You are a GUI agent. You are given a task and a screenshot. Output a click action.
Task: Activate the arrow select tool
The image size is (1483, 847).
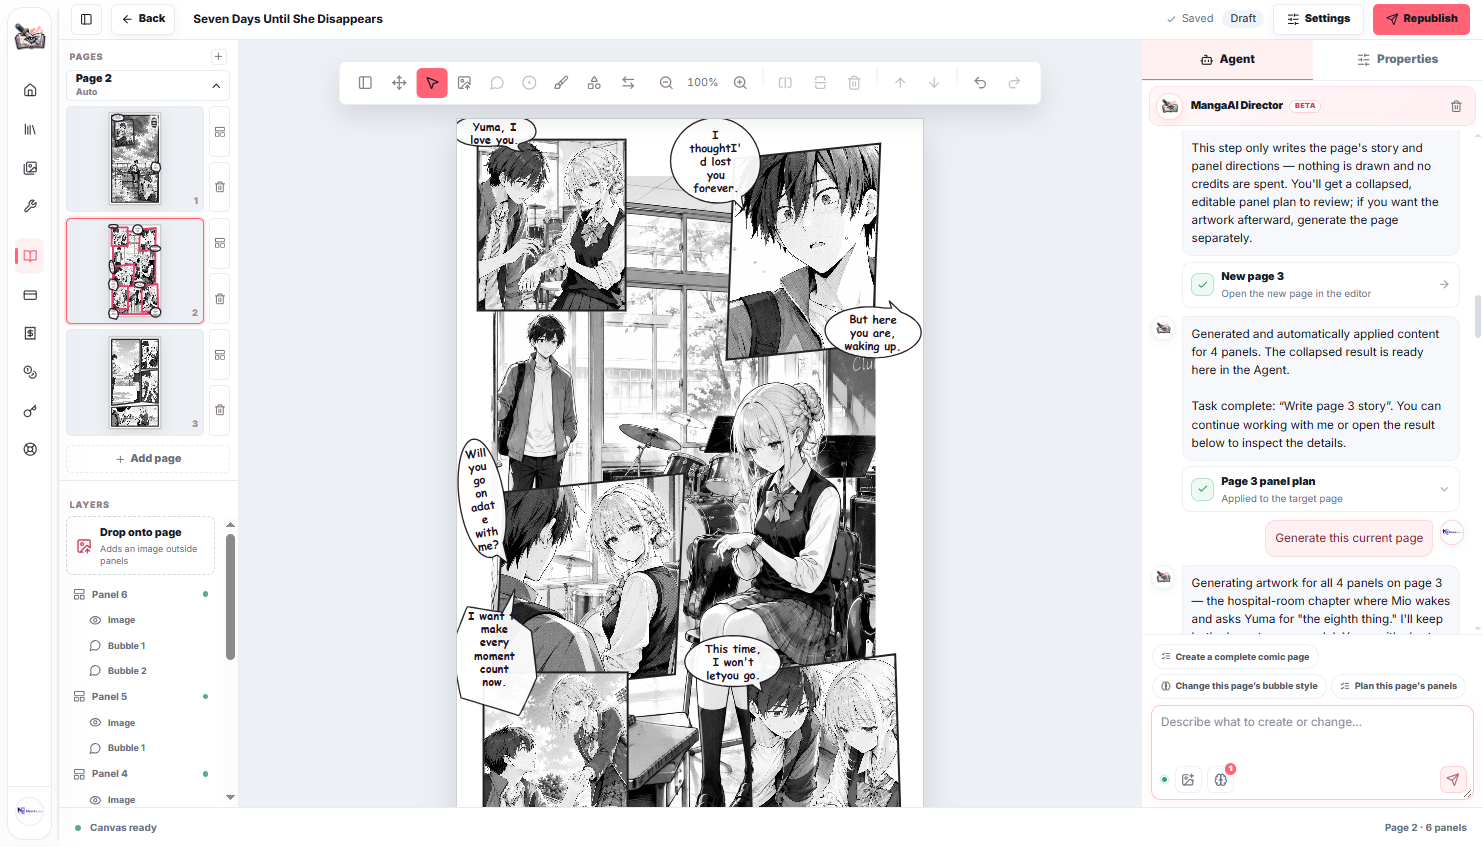(x=432, y=83)
